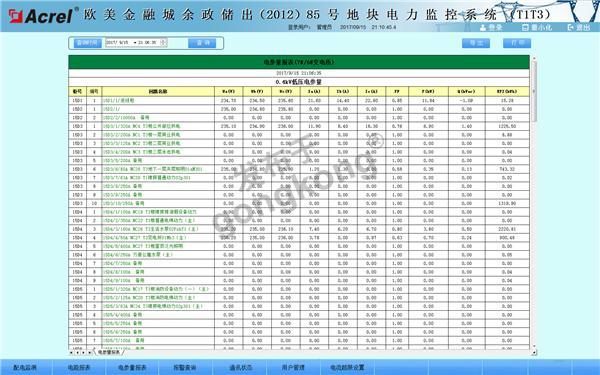Click the 1504/6/250A circuit name row
This screenshot has width=600, height=375.
coord(138,255)
